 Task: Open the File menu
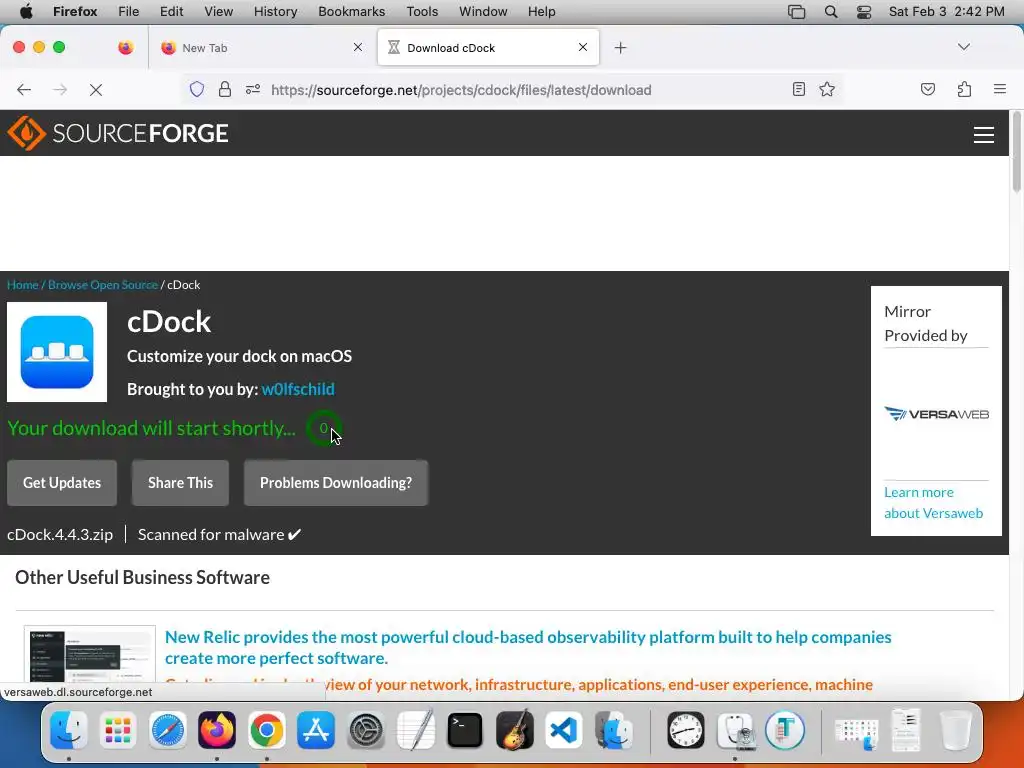(129, 12)
